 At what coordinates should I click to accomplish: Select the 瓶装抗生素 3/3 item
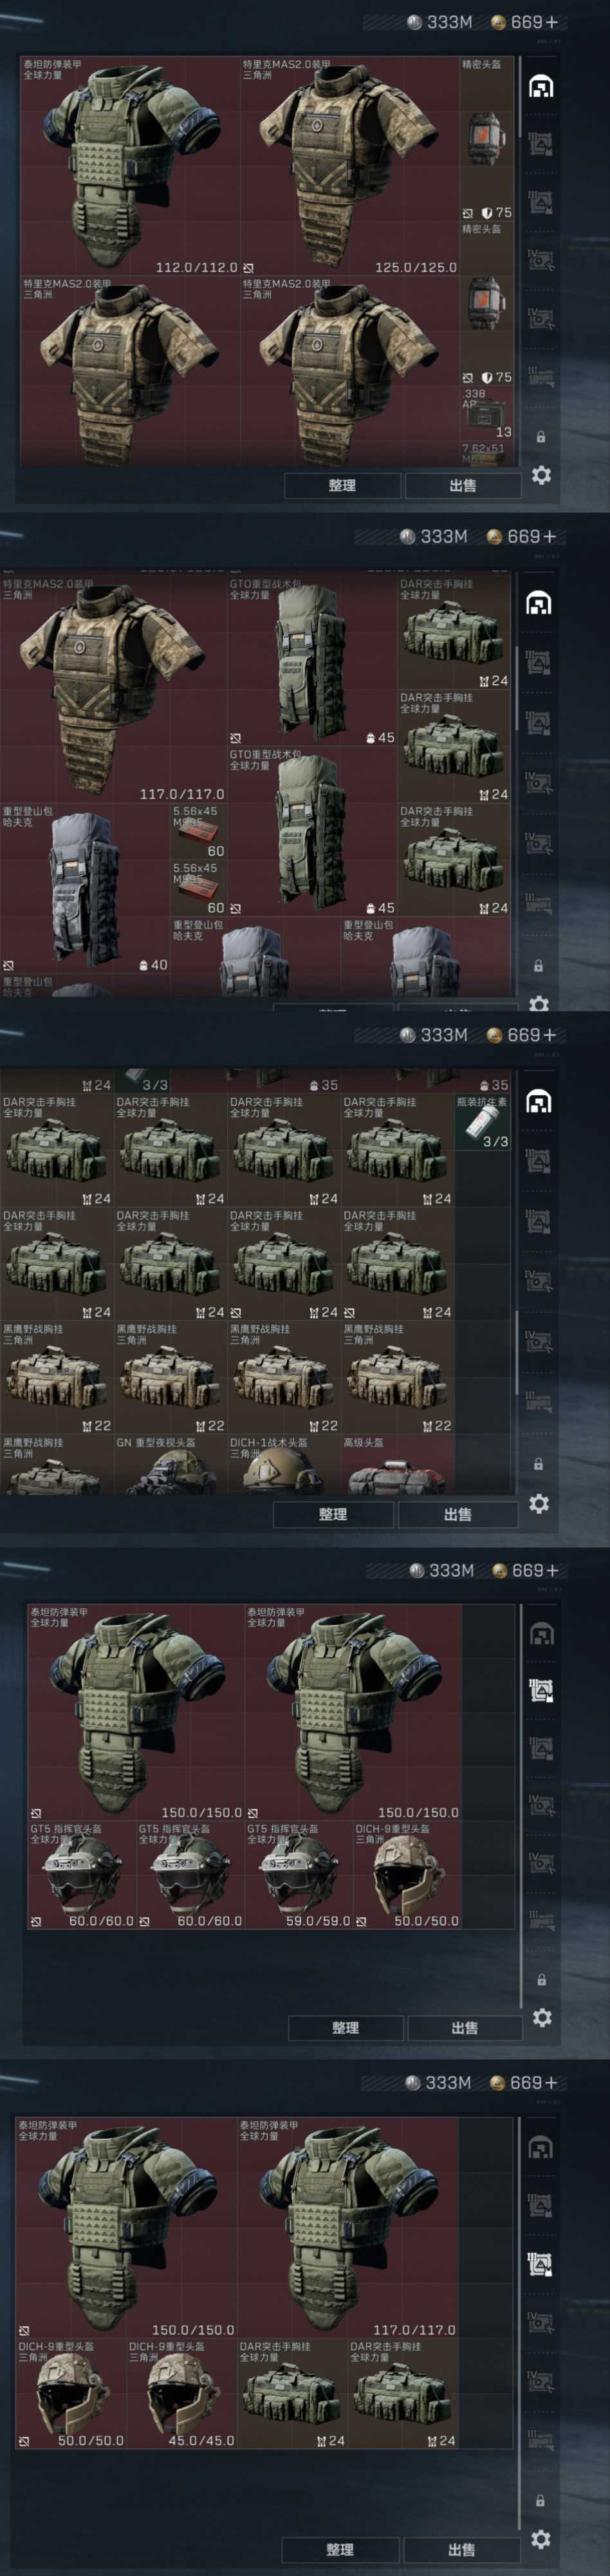(x=483, y=1122)
